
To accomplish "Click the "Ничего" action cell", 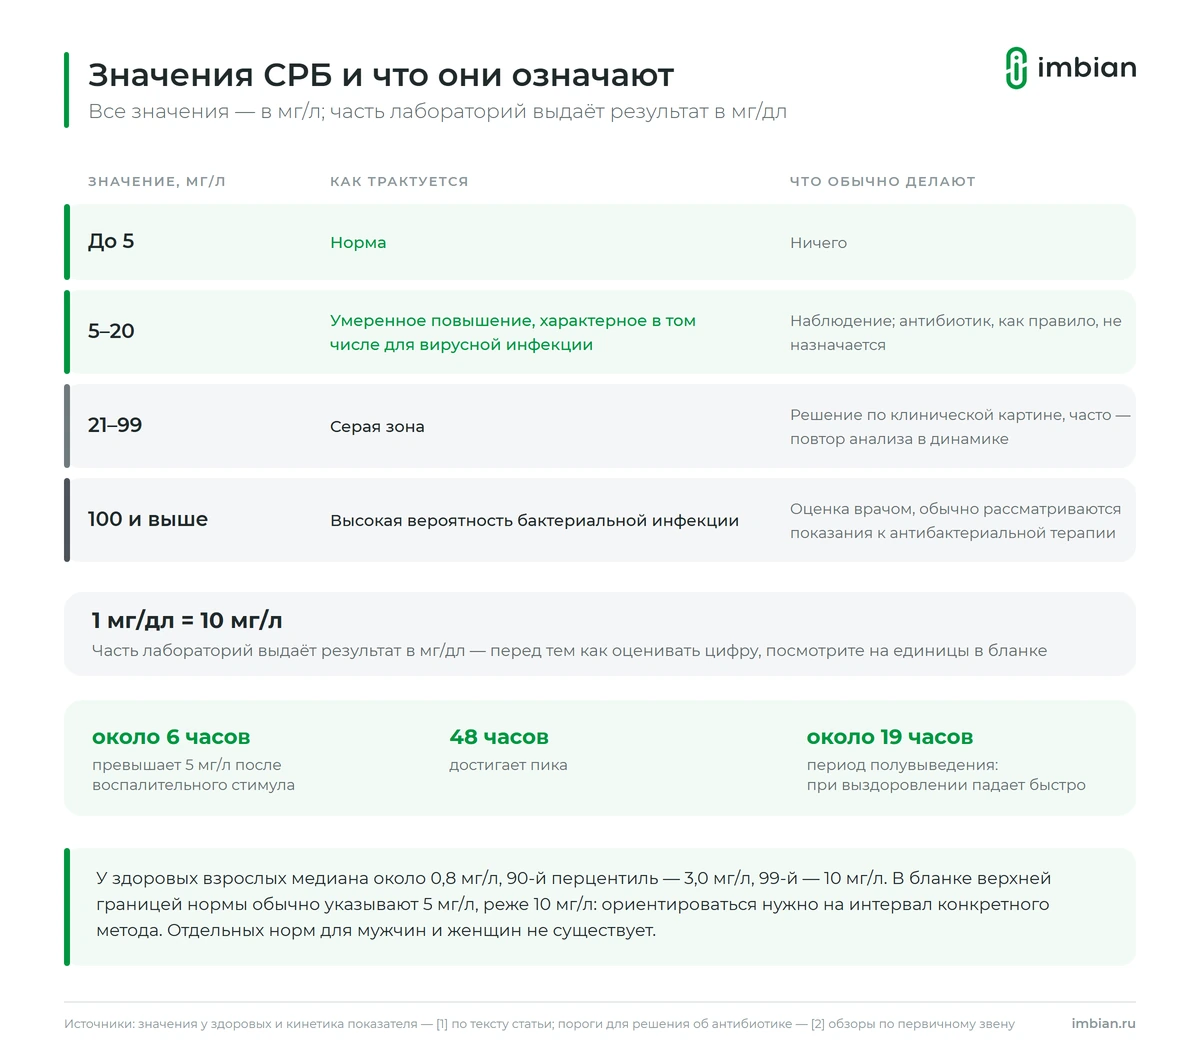I will click(818, 242).
